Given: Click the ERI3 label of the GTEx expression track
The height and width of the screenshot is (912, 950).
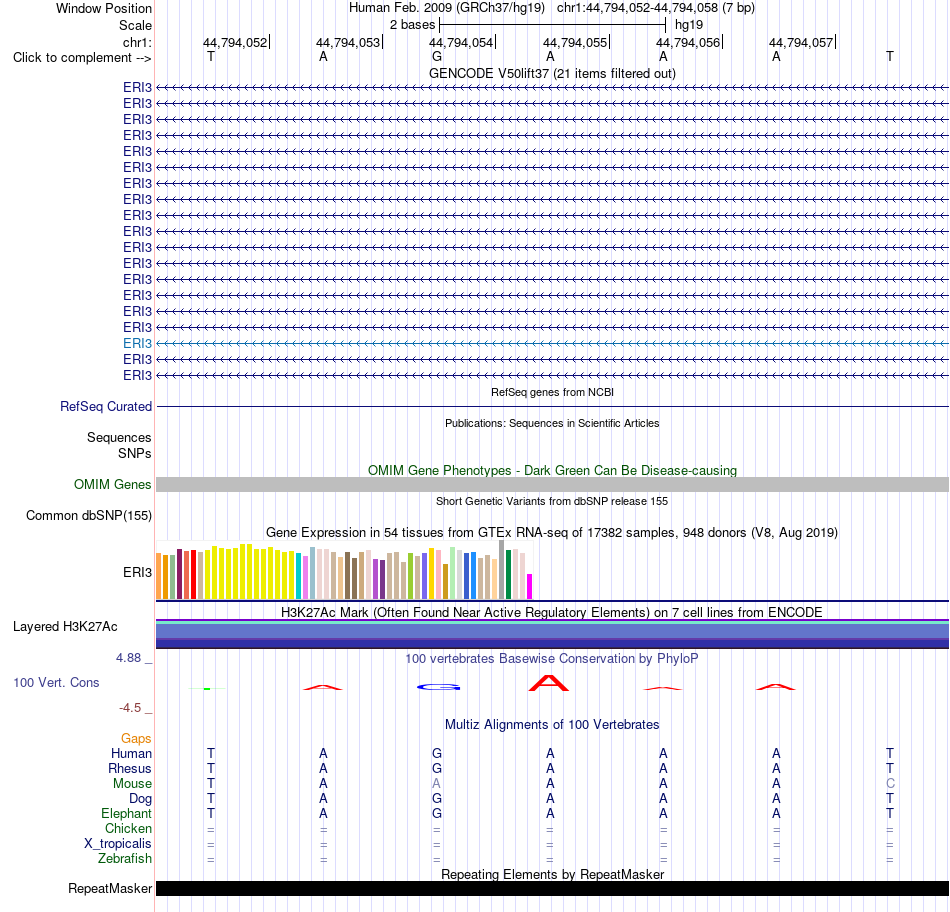Looking at the screenshot, I should (137, 572).
